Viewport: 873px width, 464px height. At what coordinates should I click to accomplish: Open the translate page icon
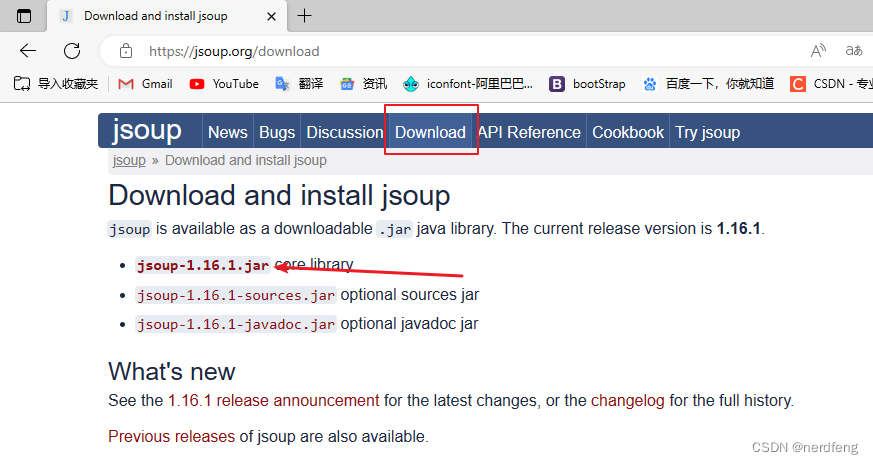[x=854, y=51]
